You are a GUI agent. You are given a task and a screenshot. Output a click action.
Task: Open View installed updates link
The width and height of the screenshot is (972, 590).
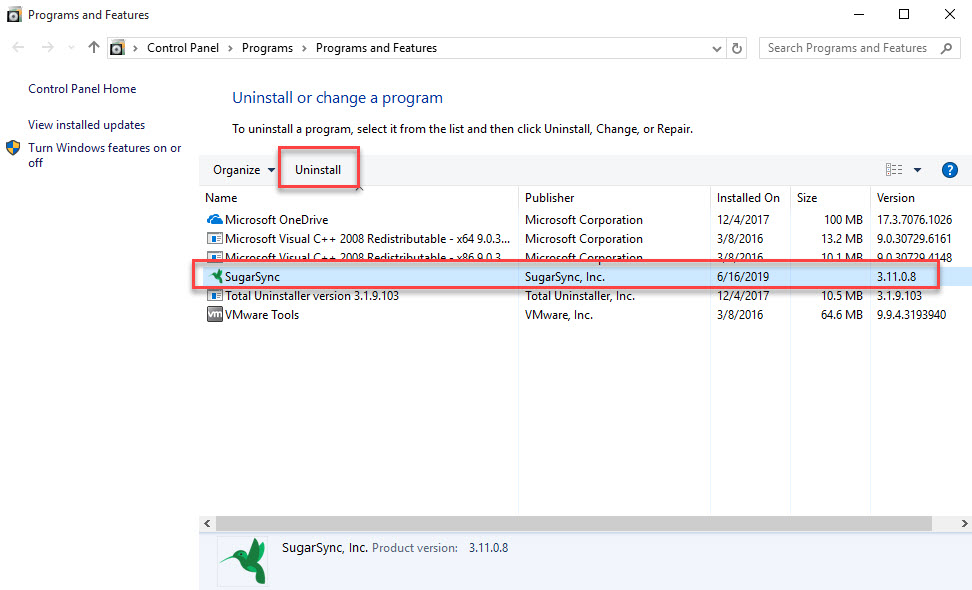[86, 125]
